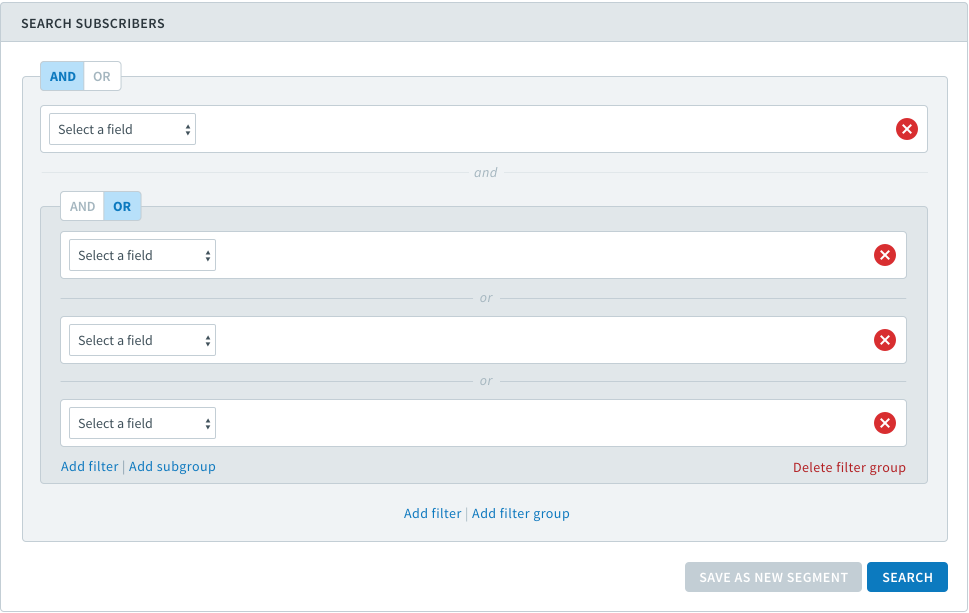Screen dimensions: 969x613
Task: Open the top-level Select a field dropdown
Action: pos(122,129)
